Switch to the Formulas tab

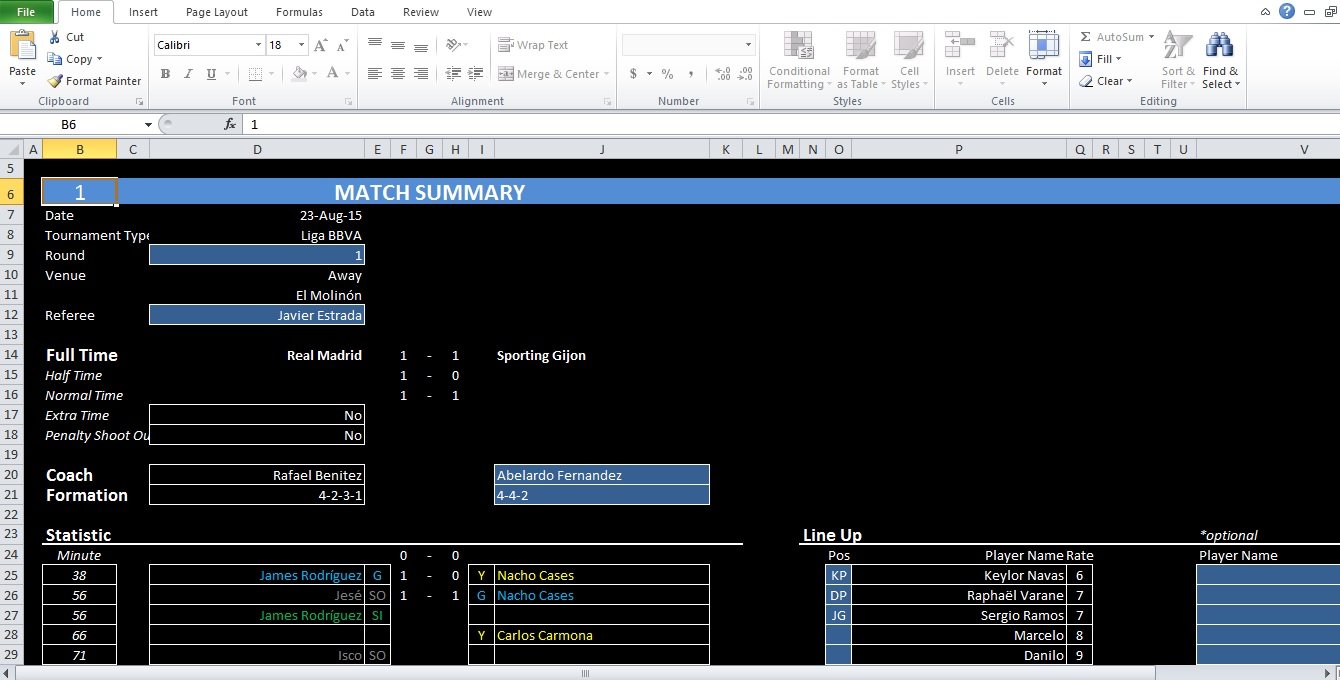point(299,12)
